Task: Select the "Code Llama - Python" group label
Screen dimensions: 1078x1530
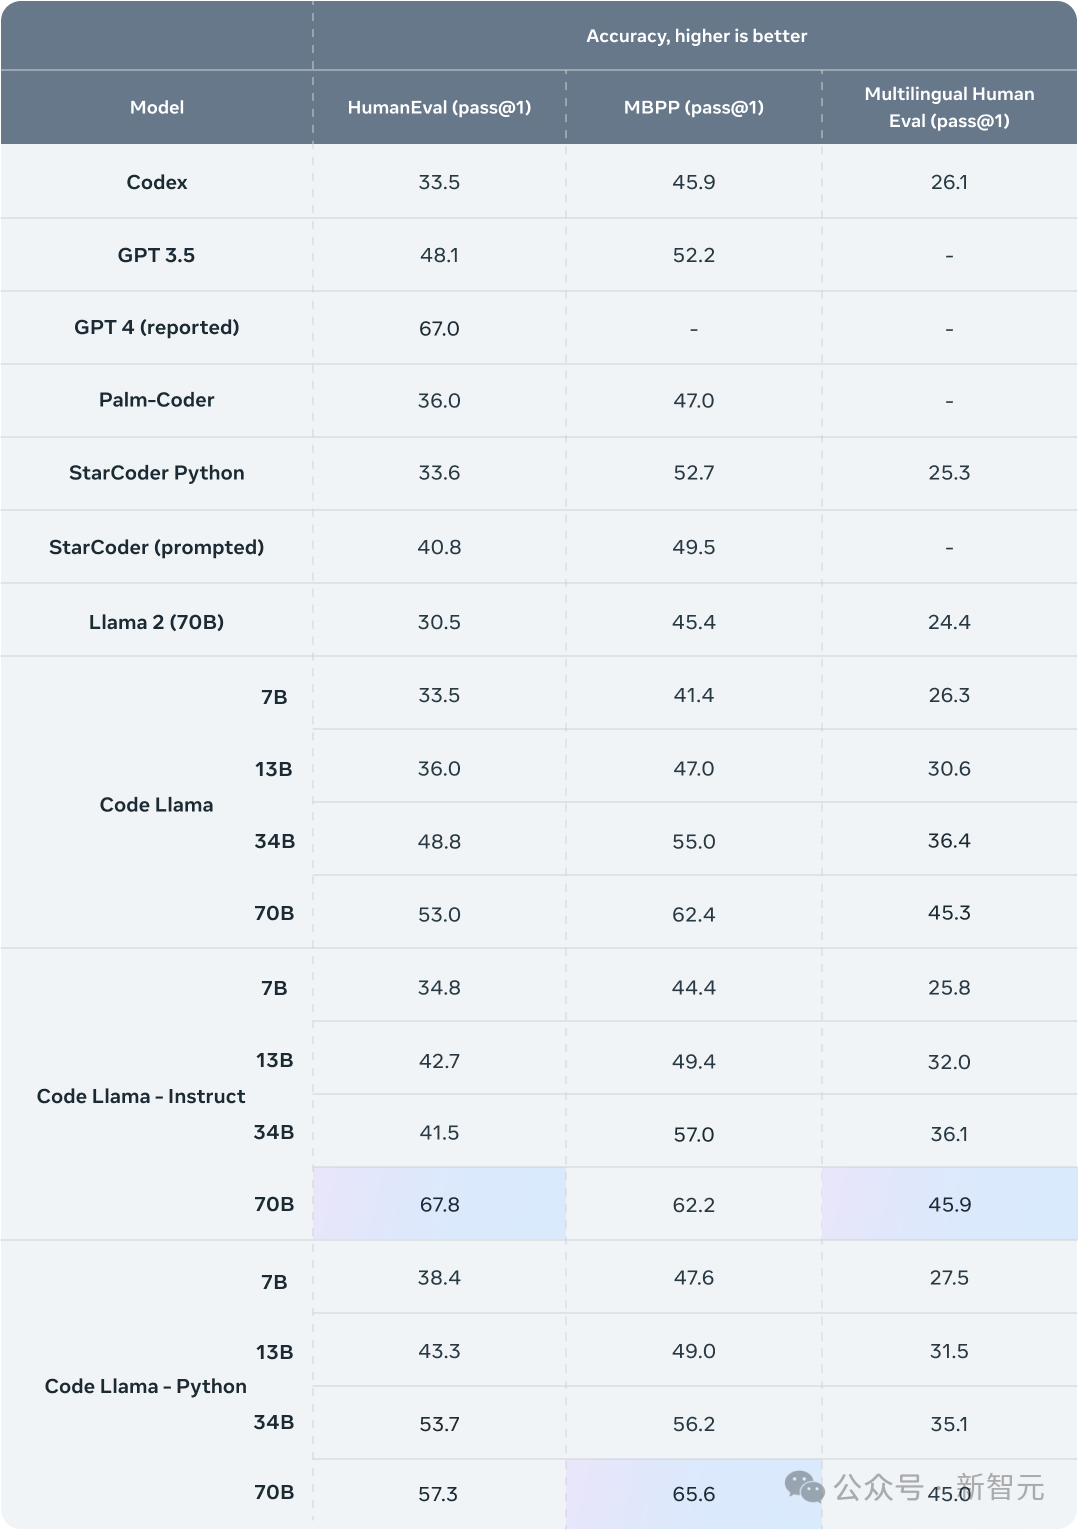Action: (x=146, y=1386)
